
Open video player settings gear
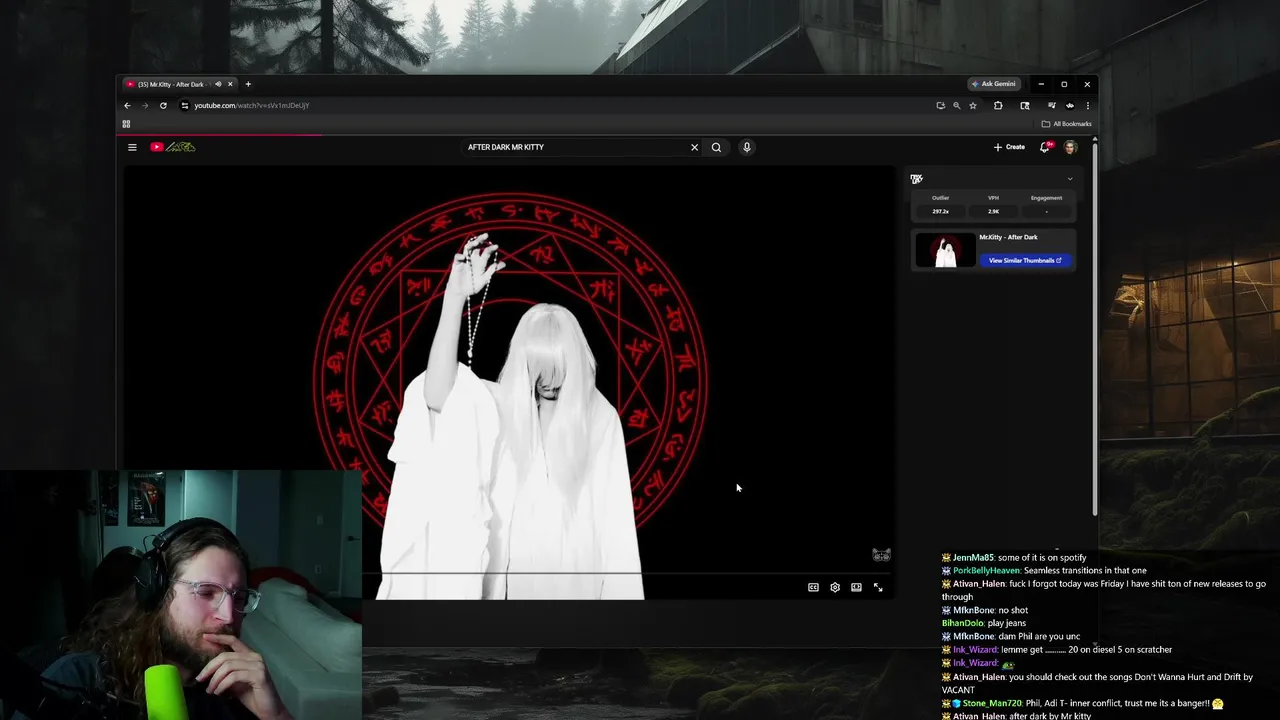pos(835,587)
